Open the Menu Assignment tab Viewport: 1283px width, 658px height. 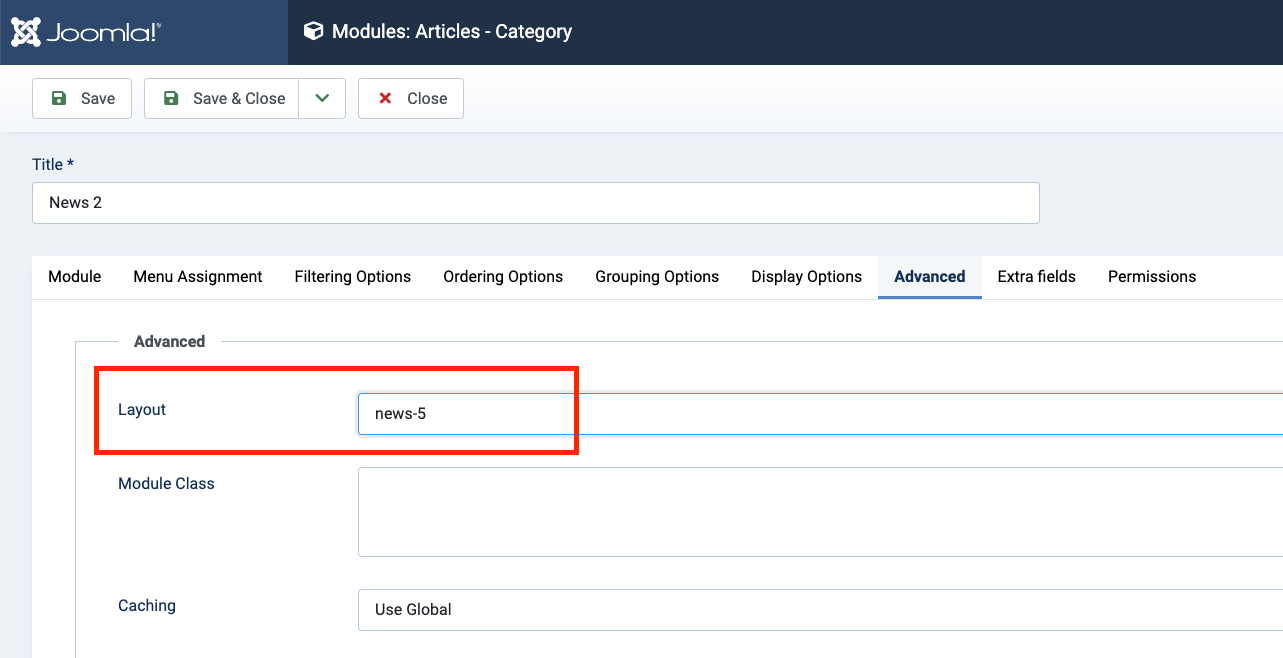[x=198, y=277]
